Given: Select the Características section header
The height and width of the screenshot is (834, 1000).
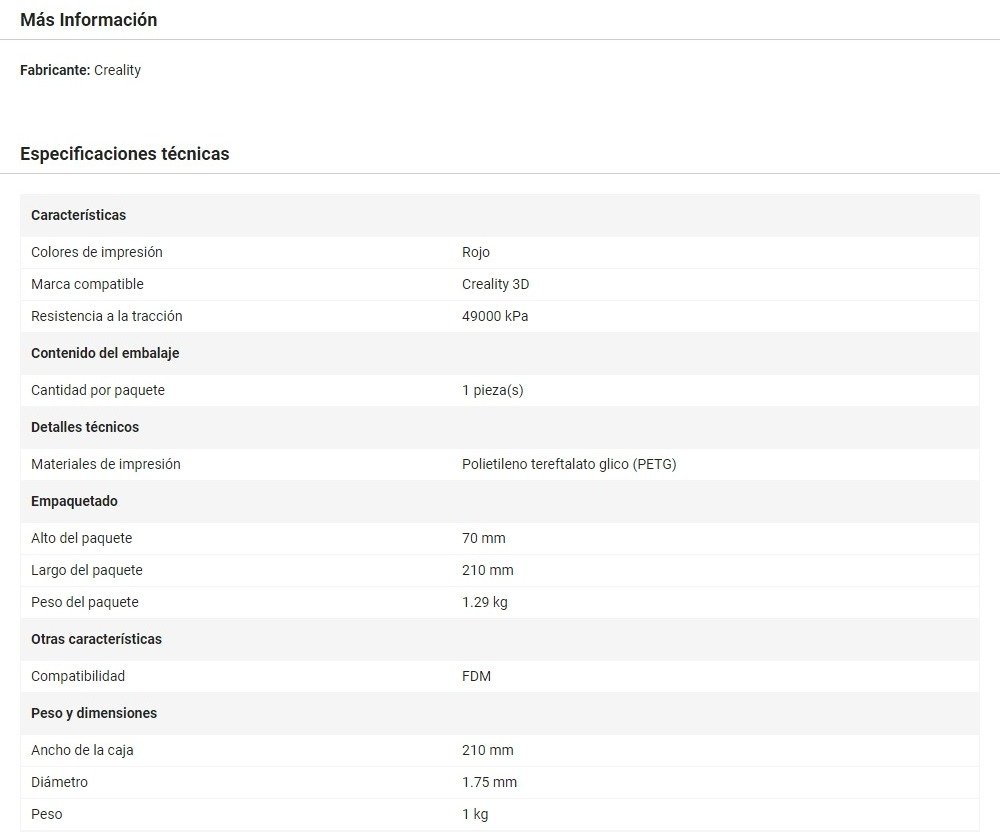Looking at the screenshot, I should 78,215.
